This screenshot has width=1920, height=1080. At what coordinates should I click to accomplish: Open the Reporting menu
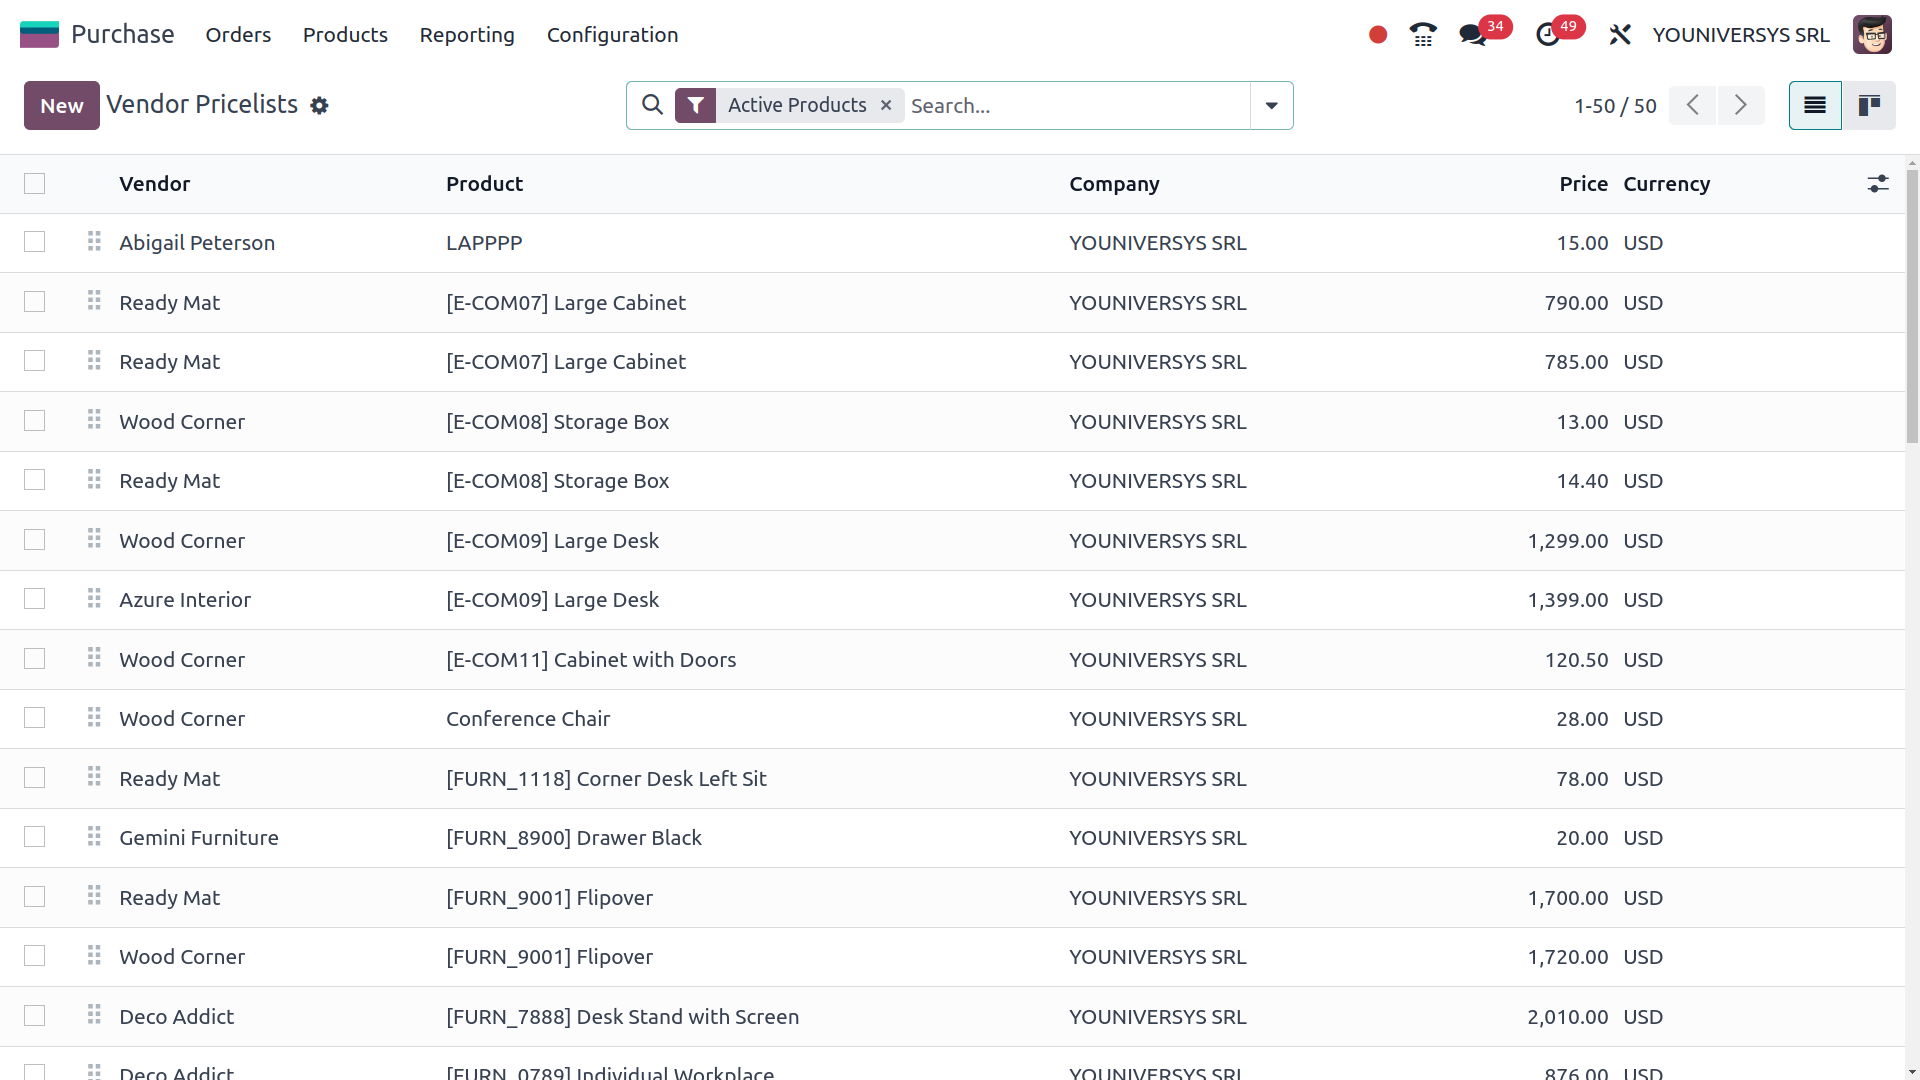pyautogui.click(x=466, y=34)
